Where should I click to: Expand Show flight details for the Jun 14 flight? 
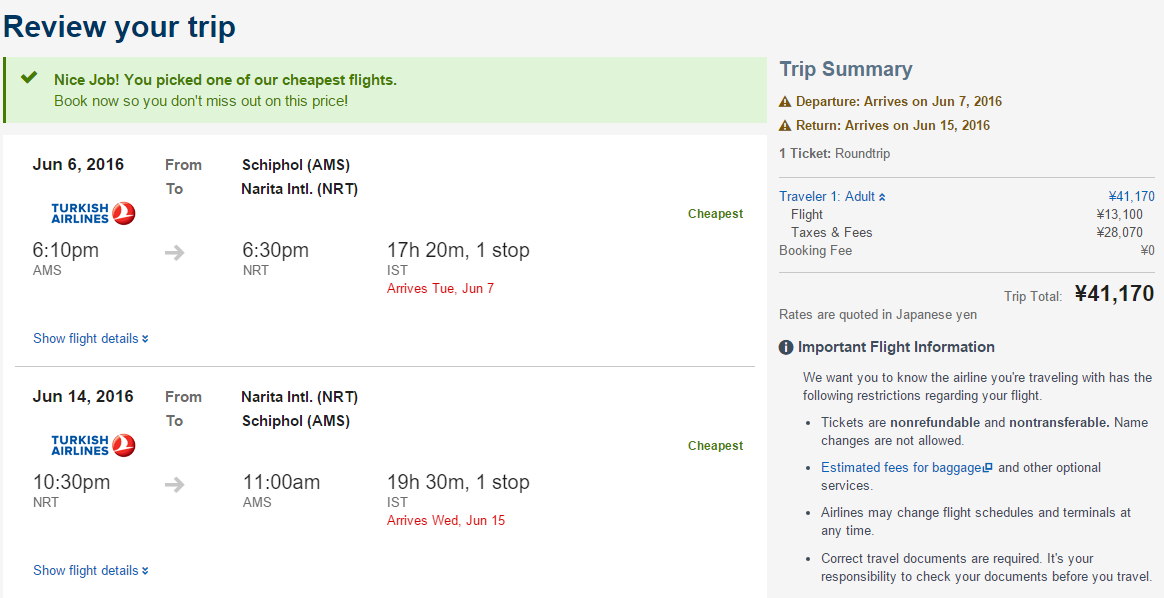(91, 571)
